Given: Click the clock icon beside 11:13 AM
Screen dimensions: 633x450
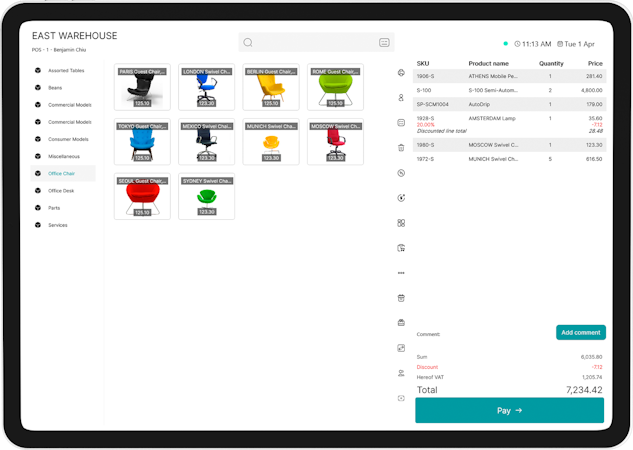Looking at the screenshot, I should click(x=517, y=44).
